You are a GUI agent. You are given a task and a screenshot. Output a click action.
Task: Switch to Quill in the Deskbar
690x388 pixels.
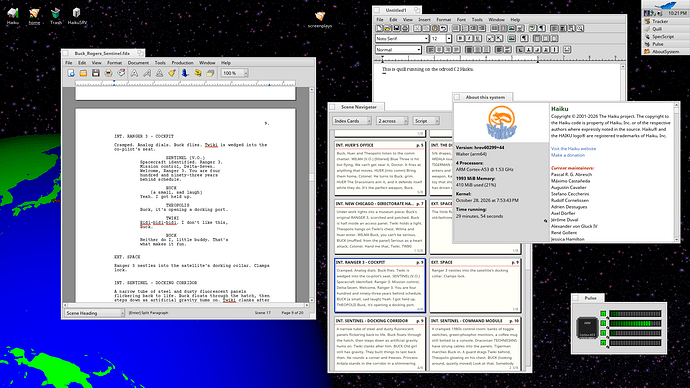(665, 29)
